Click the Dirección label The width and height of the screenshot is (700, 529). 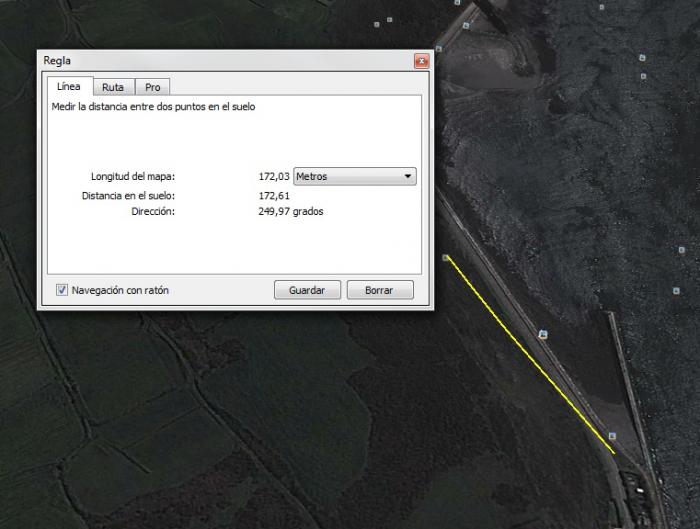click(x=153, y=212)
